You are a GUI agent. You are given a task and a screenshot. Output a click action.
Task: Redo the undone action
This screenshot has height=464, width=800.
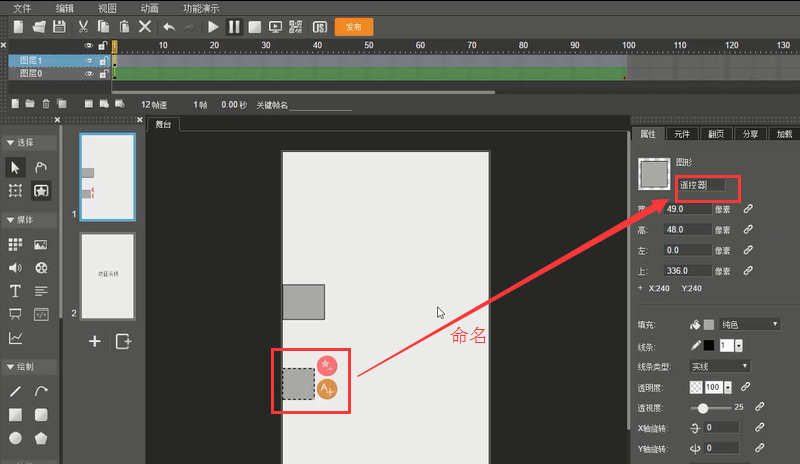coord(189,27)
